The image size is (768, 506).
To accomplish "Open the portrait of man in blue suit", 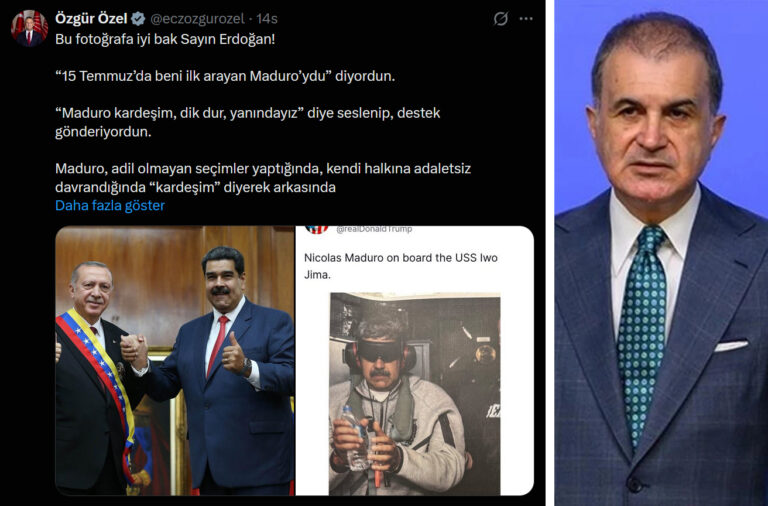I will 661,253.
